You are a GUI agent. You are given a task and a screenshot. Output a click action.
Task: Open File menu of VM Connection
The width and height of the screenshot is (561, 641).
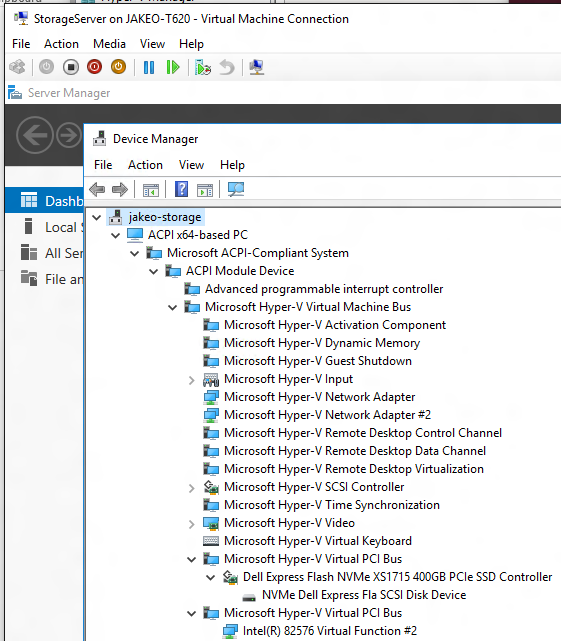pyautogui.click(x=21, y=44)
